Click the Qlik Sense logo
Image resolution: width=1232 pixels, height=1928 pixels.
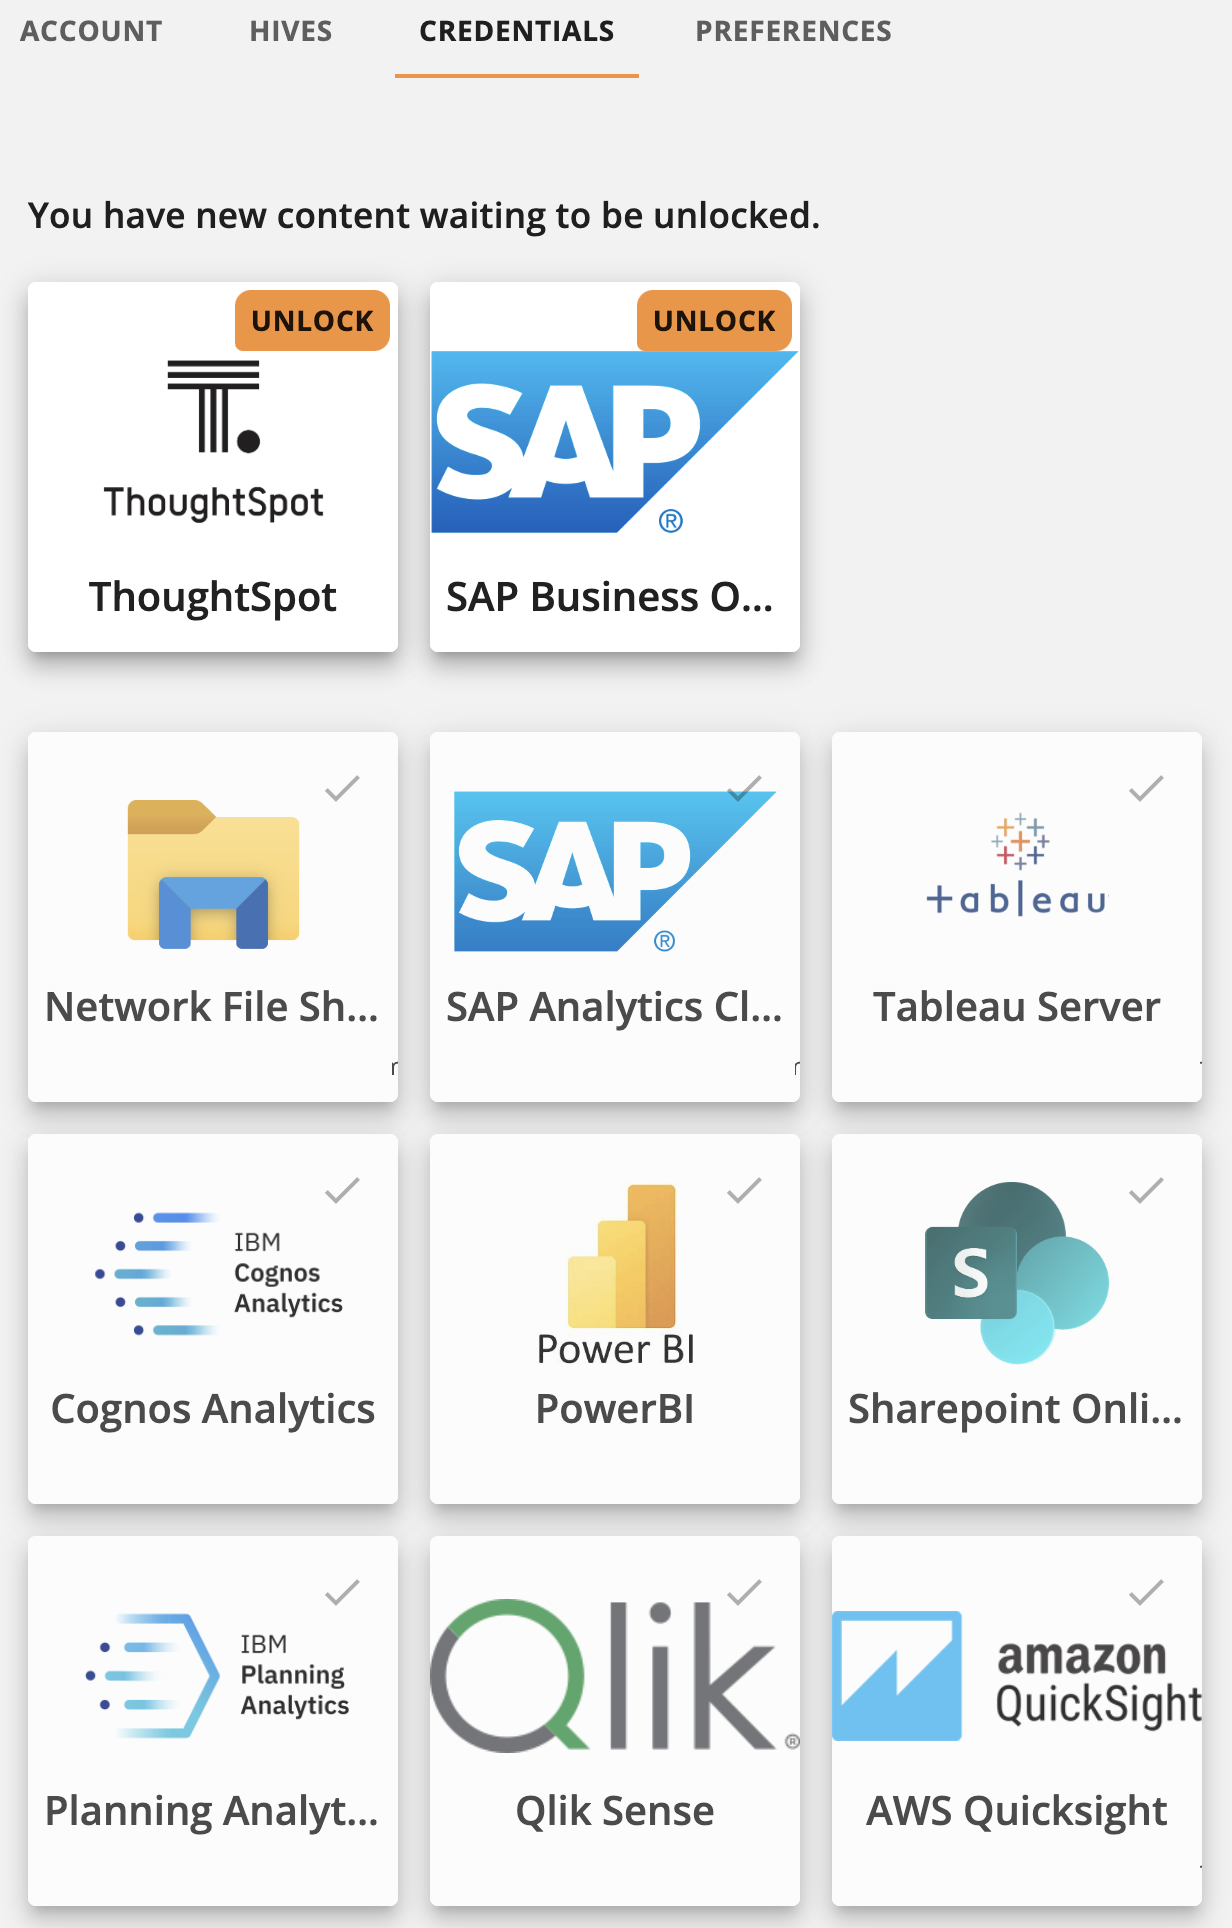pos(615,1675)
